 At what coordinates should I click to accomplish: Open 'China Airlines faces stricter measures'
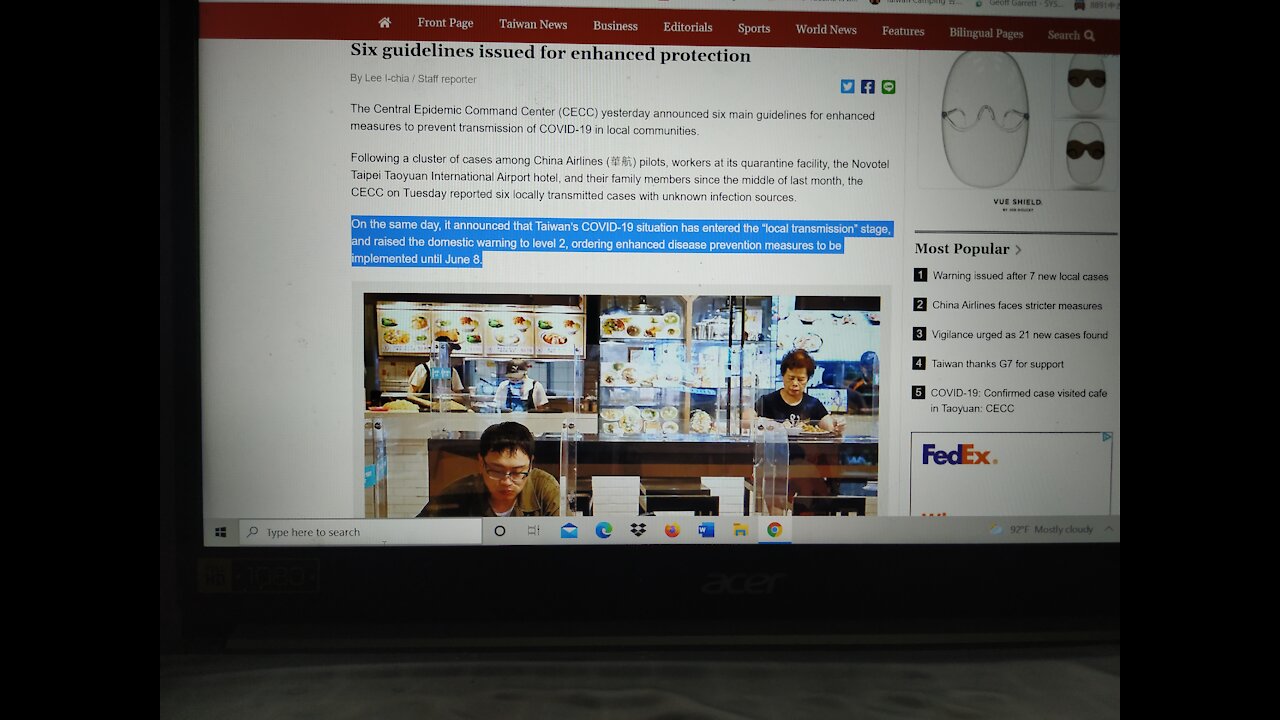click(1017, 305)
